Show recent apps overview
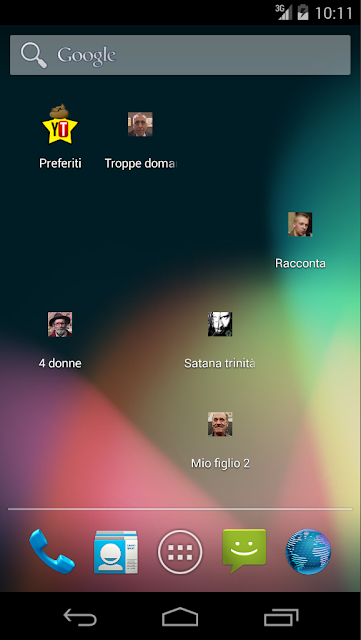The image size is (361, 640). click(x=281, y=617)
